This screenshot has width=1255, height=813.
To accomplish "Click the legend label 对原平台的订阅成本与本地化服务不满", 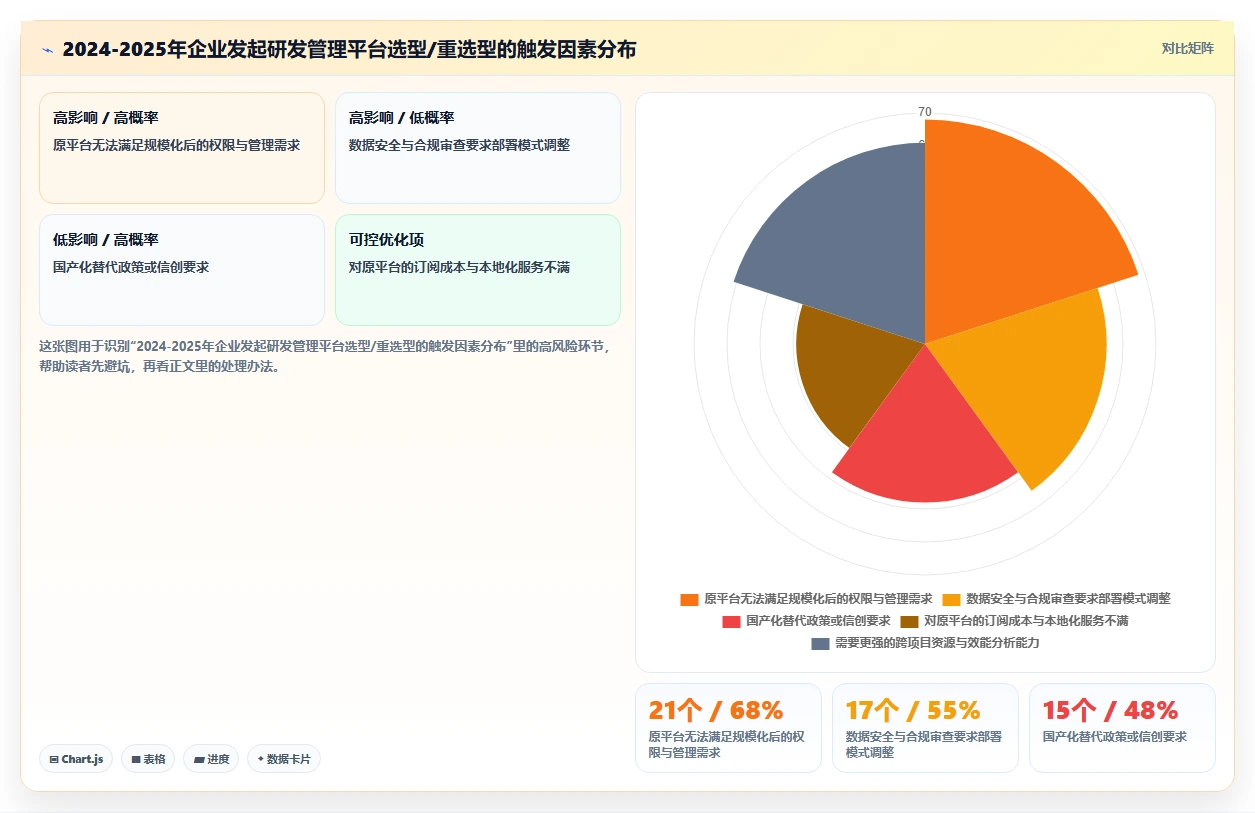I will point(1026,621).
